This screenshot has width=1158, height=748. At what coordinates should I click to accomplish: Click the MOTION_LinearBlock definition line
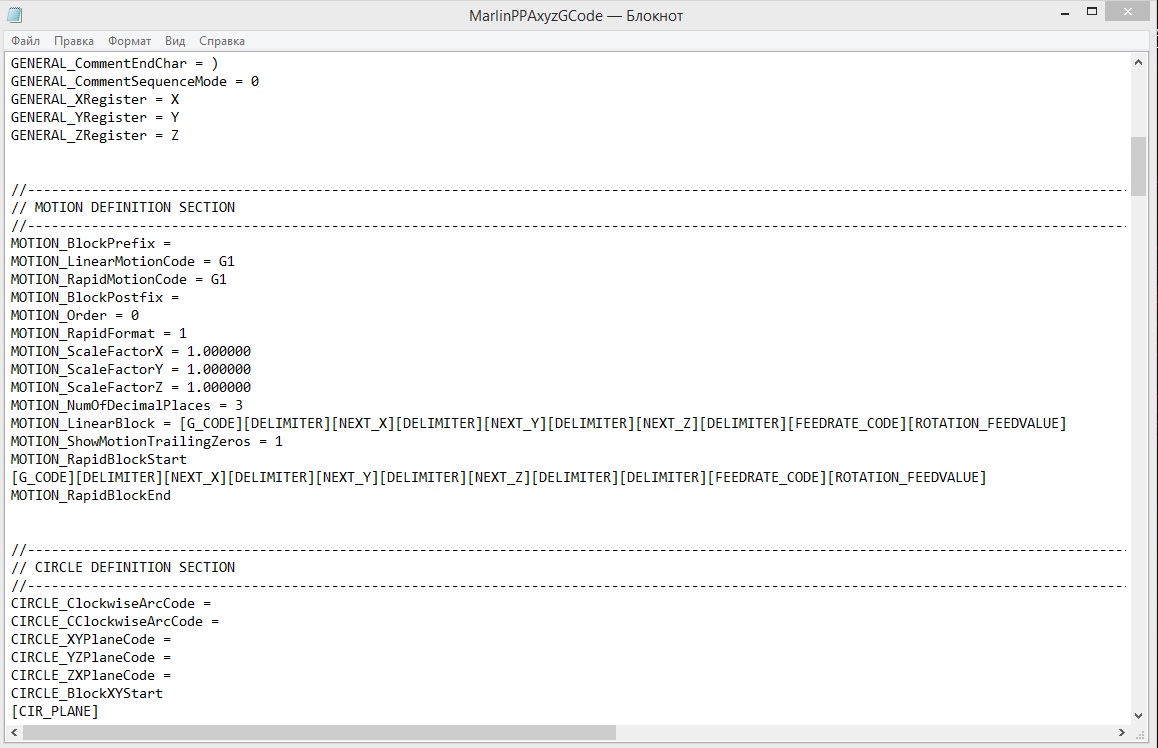pyautogui.click(x=538, y=424)
